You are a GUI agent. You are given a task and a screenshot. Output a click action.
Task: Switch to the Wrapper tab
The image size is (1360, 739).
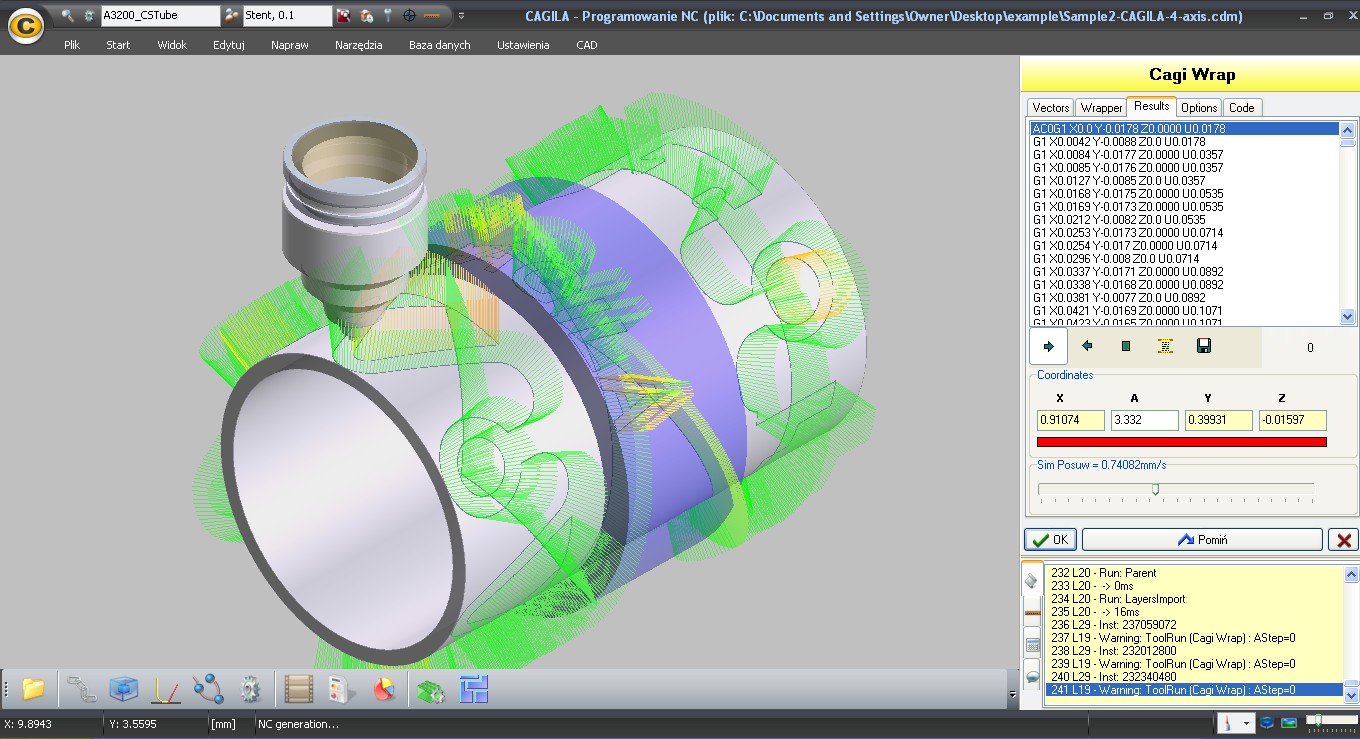click(x=1101, y=107)
